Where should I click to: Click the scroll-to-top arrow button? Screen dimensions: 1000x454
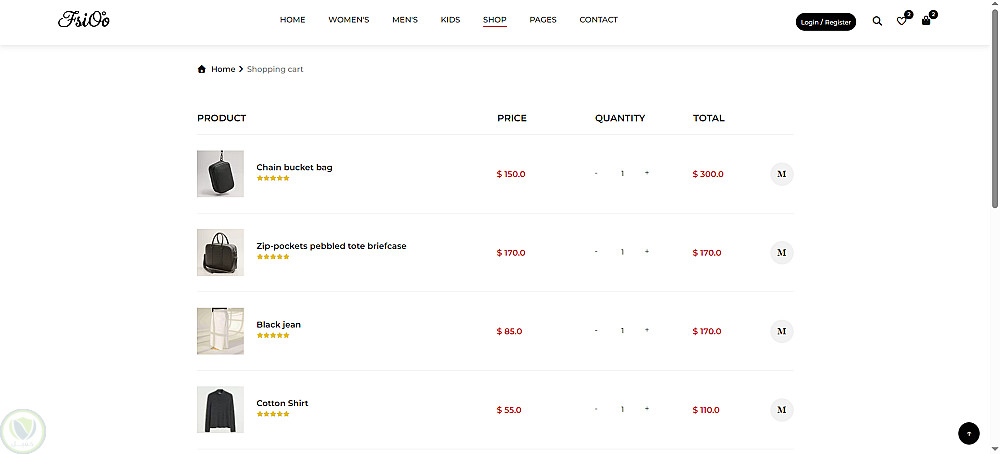pyautogui.click(x=968, y=433)
